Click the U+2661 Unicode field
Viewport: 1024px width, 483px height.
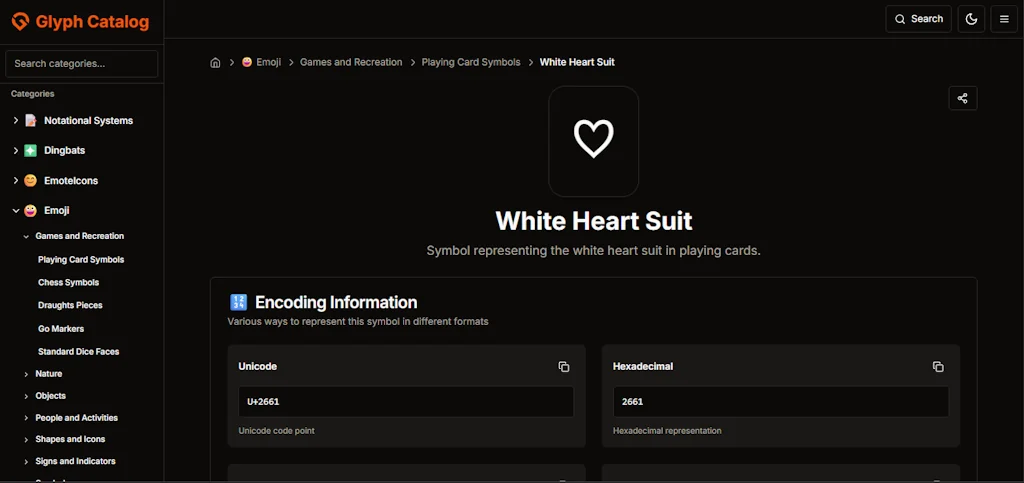[x=406, y=401]
